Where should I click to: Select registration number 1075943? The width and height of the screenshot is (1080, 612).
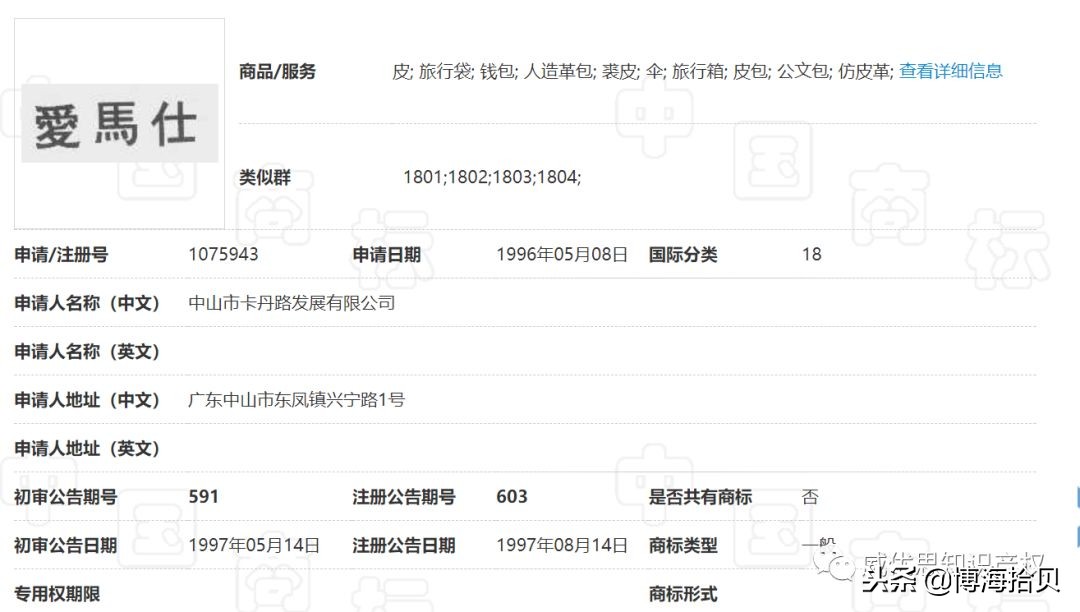click(x=223, y=254)
